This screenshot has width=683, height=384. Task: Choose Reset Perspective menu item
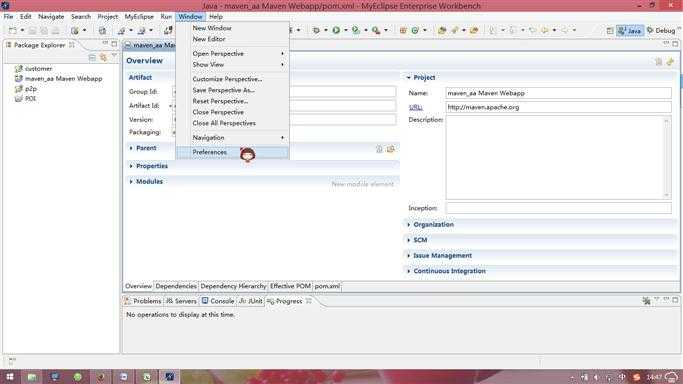click(x=233, y=101)
